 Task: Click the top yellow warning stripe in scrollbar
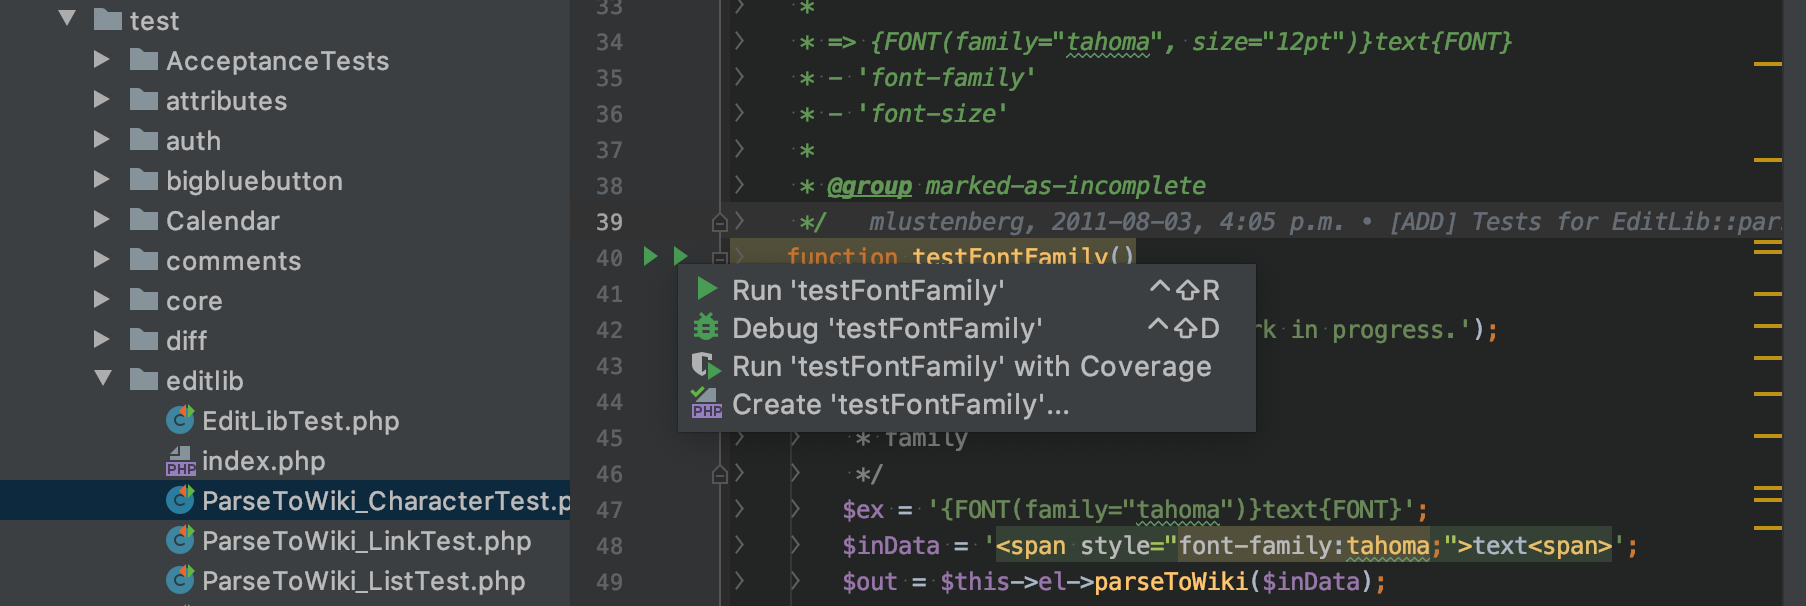point(1768,64)
